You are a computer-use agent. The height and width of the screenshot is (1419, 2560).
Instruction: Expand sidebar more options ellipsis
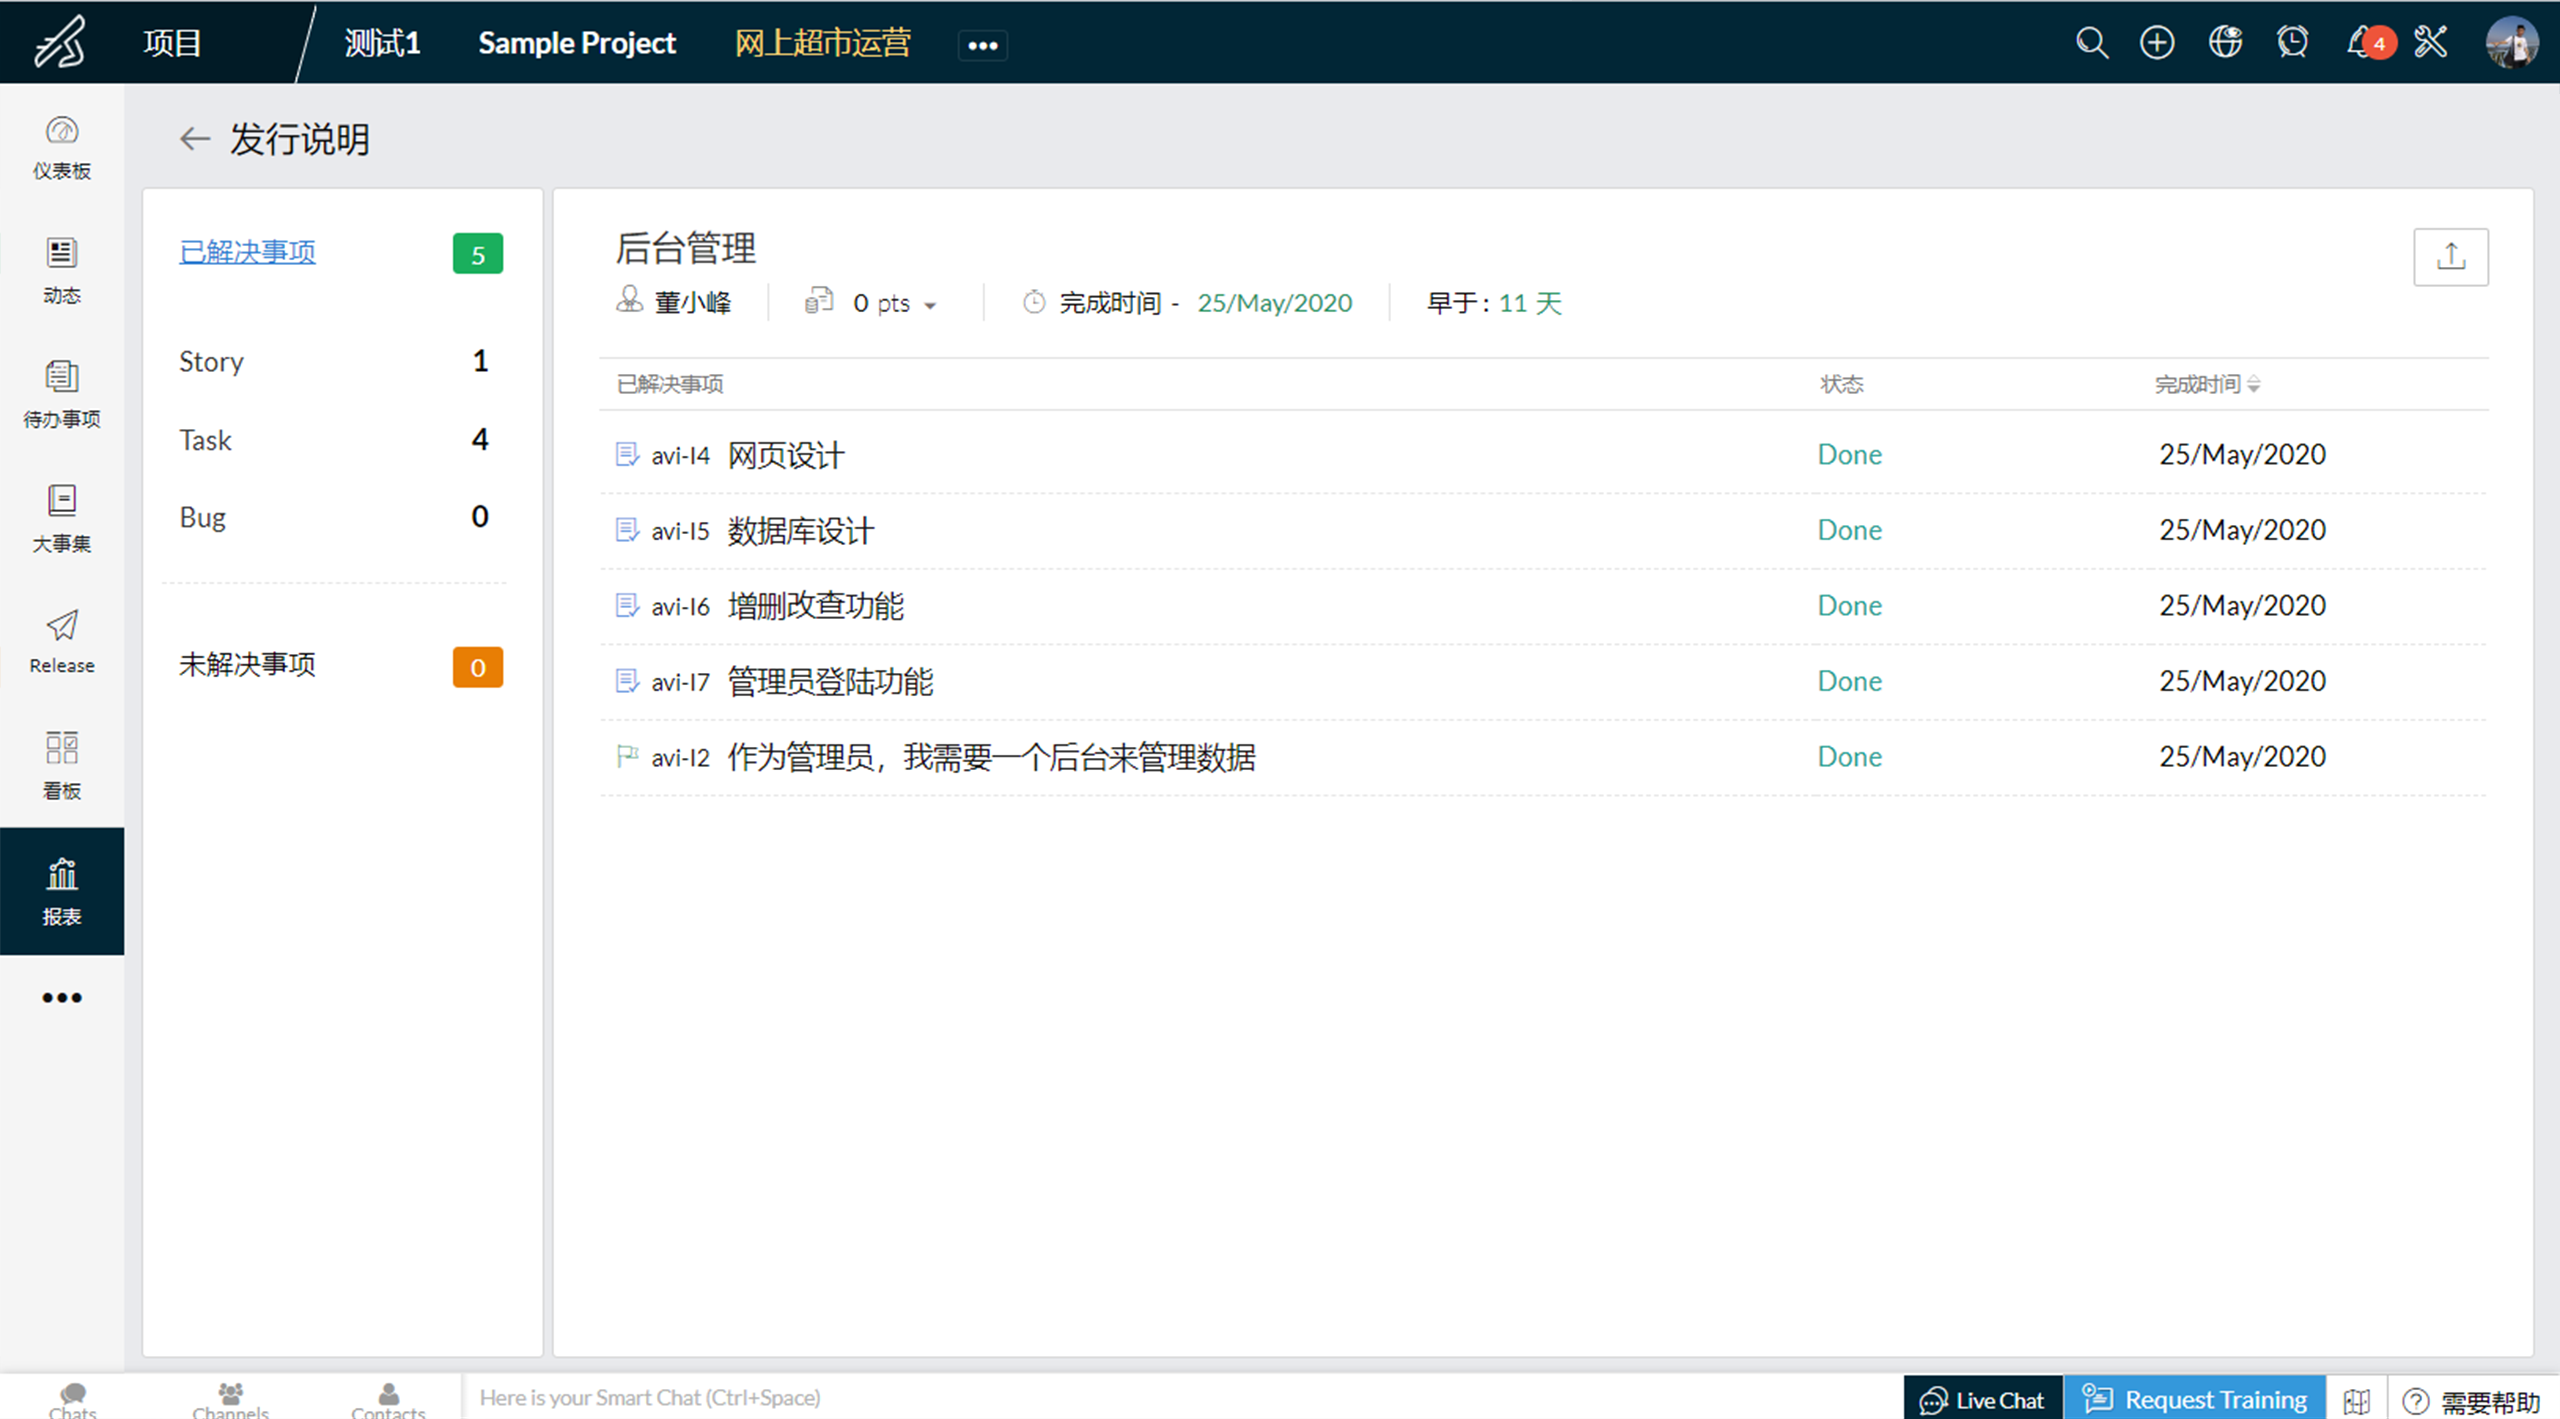(61, 997)
